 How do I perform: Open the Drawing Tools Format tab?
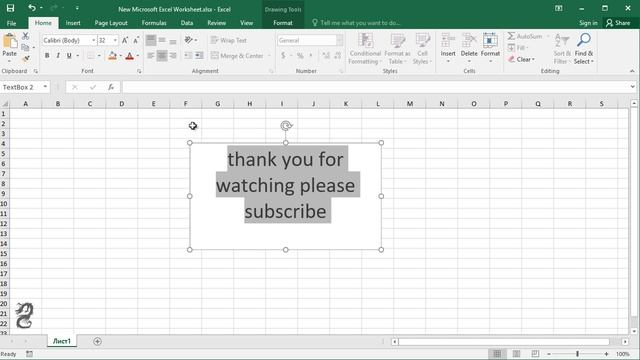tap(283, 23)
